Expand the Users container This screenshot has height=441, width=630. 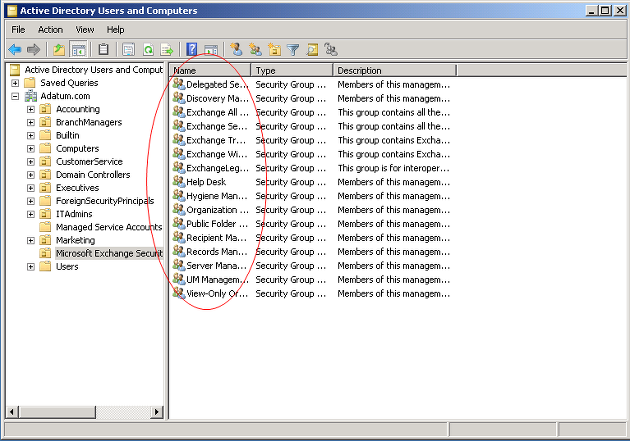[x=31, y=267]
